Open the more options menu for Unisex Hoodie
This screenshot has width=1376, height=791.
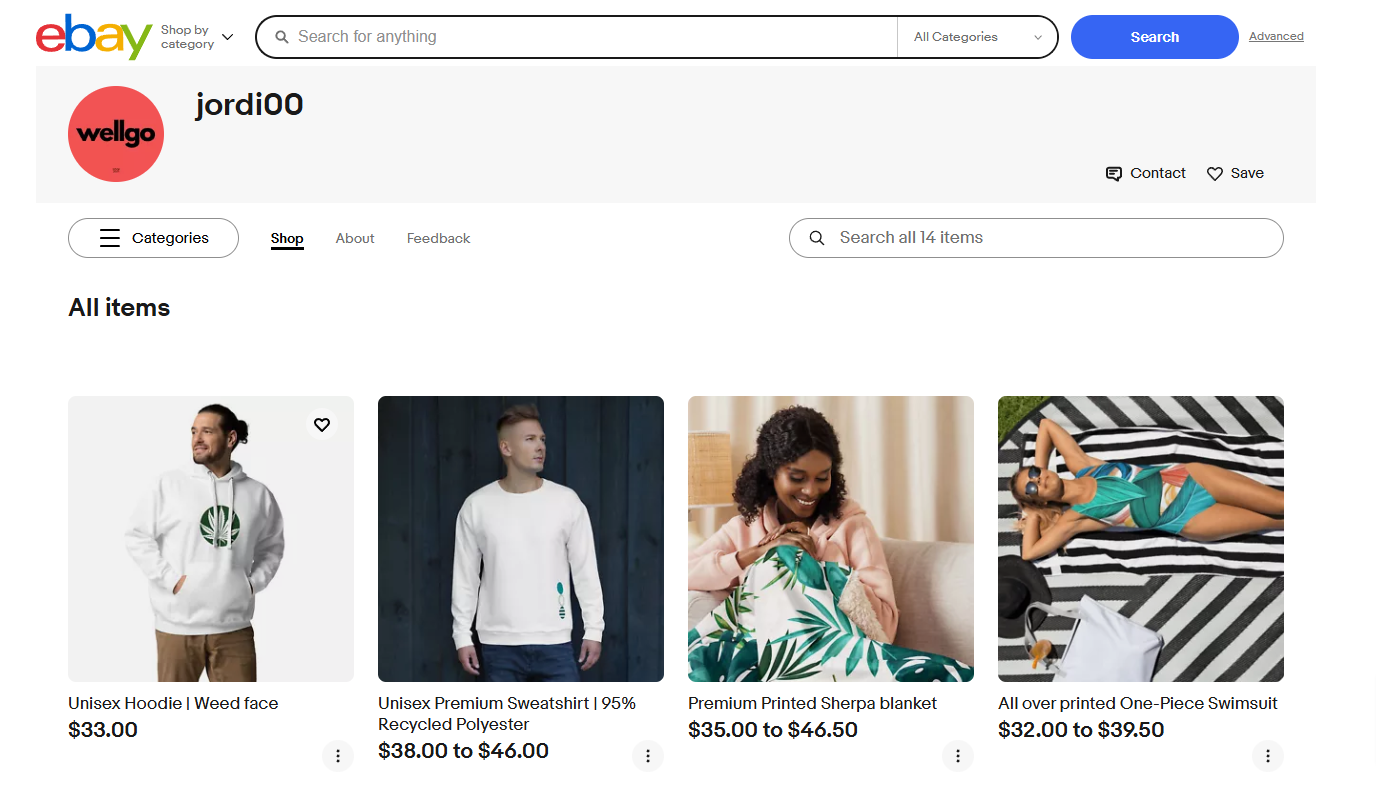pos(338,756)
